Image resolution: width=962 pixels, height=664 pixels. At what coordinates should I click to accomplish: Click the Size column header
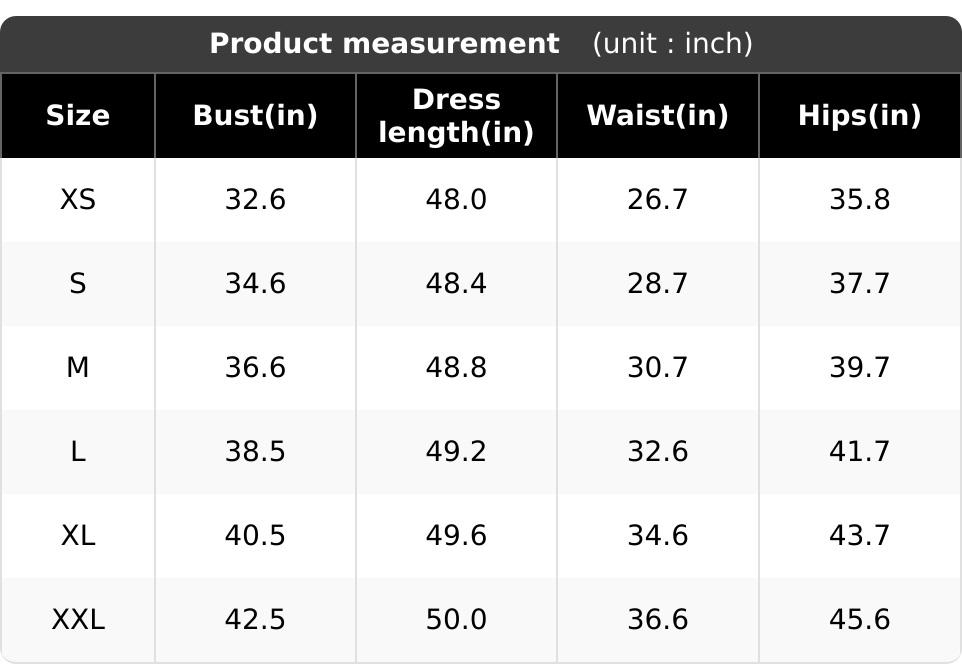click(78, 115)
